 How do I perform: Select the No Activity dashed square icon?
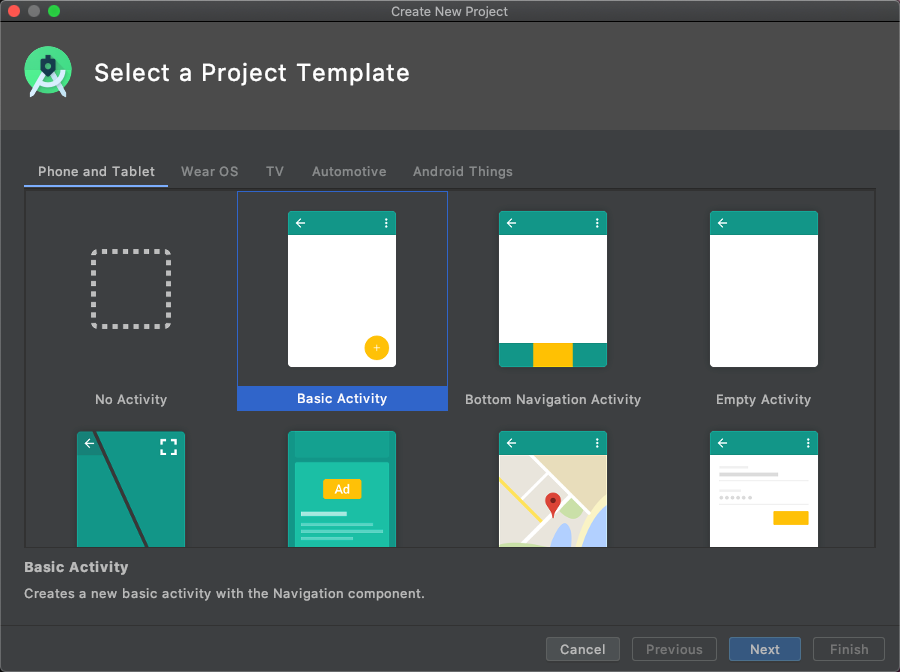pyautogui.click(x=131, y=289)
